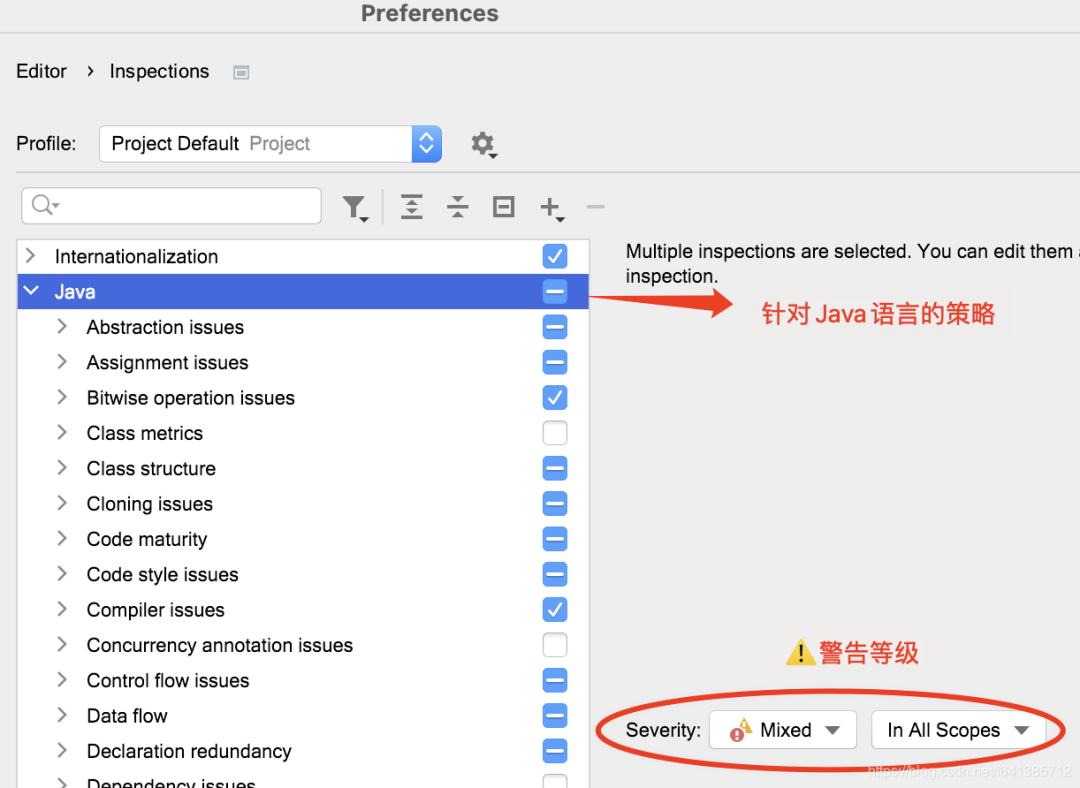Screen dimensions: 1080x788
Task: Select the Control flow issues row
Action: [x=303, y=681]
